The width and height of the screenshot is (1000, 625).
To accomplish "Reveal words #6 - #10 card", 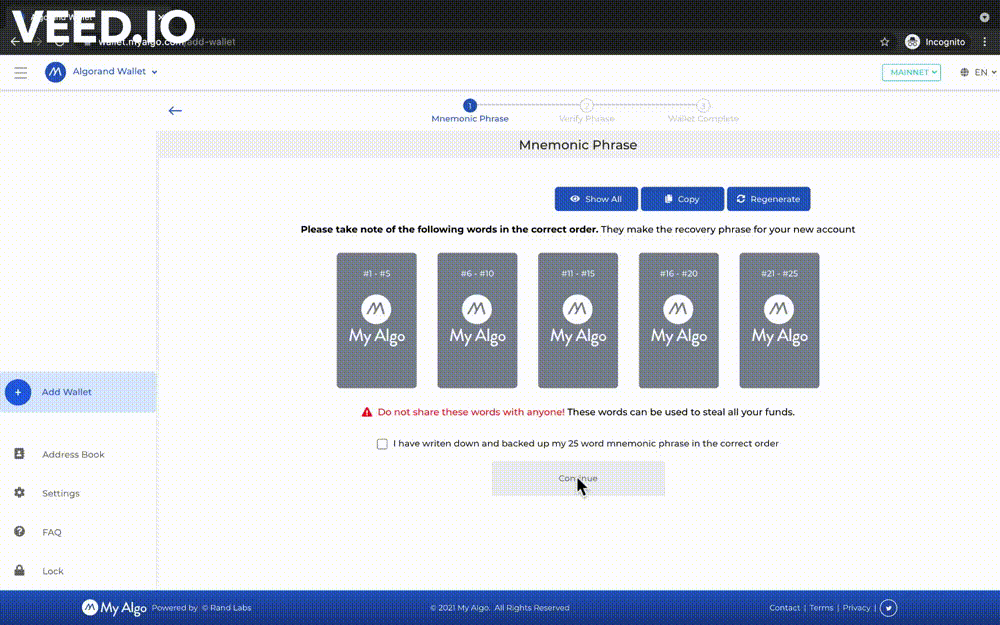I will point(477,320).
